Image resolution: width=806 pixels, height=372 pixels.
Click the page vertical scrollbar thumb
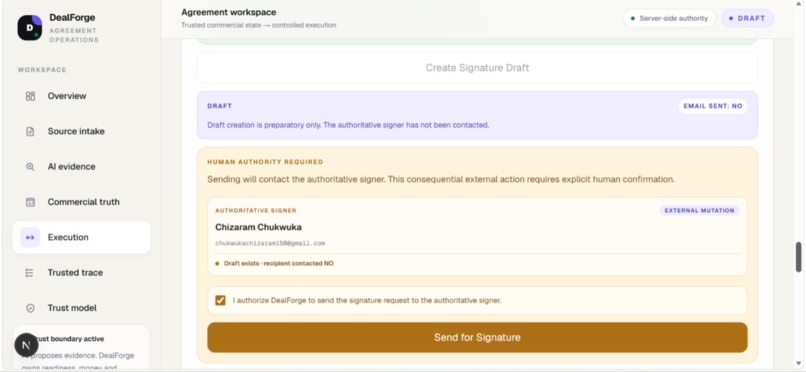pyautogui.click(x=799, y=257)
